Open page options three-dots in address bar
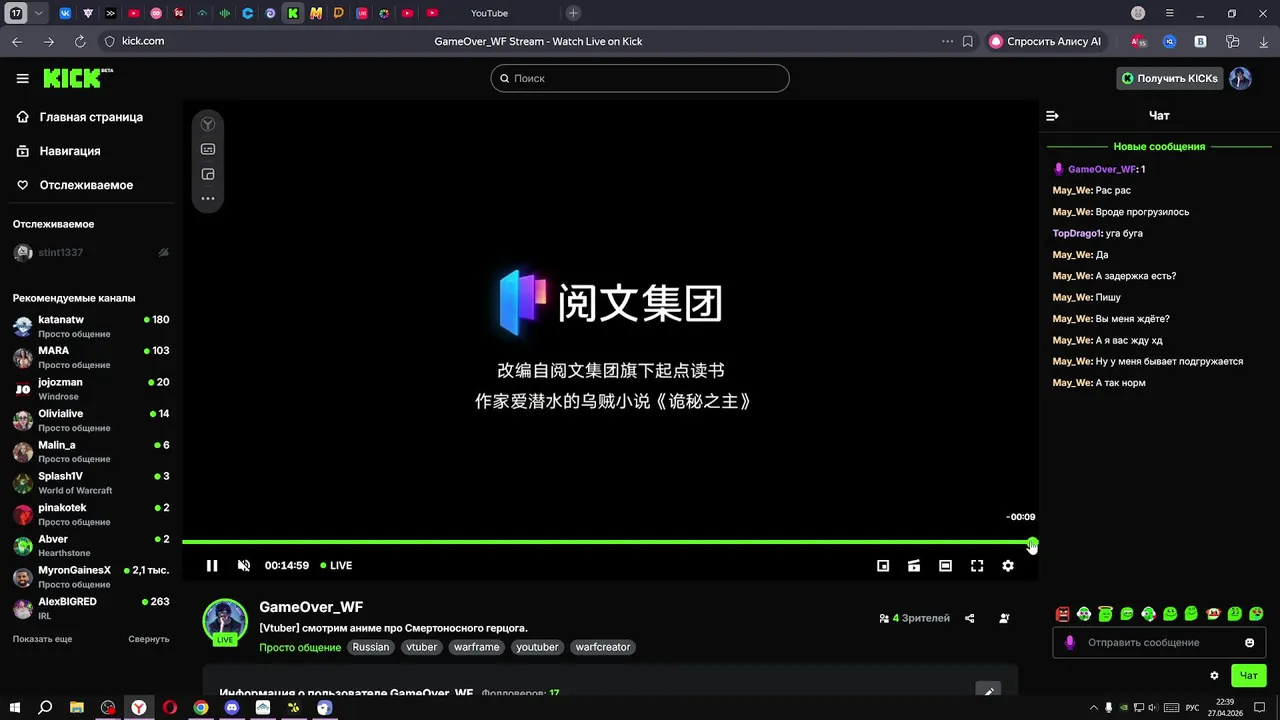Screen dimensions: 1280x720 [x=947, y=42]
